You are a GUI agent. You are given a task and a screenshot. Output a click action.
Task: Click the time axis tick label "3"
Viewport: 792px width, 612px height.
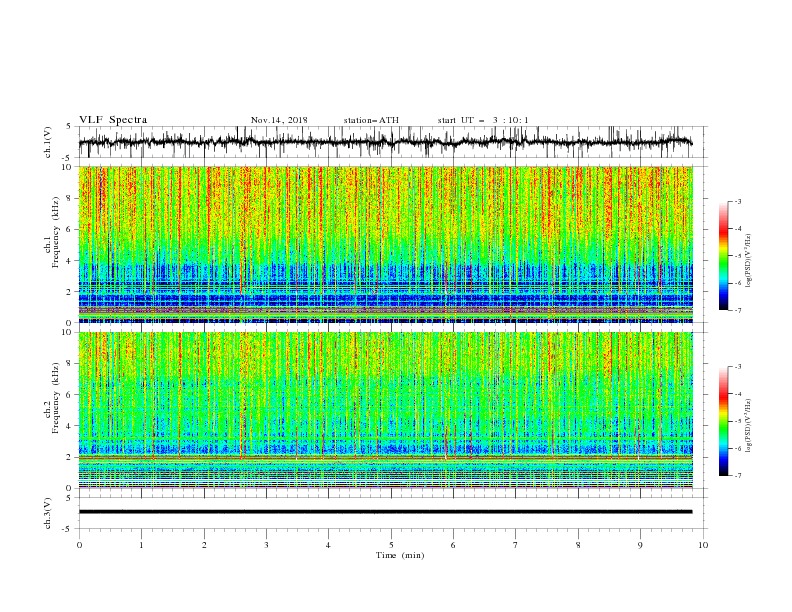pos(266,545)
